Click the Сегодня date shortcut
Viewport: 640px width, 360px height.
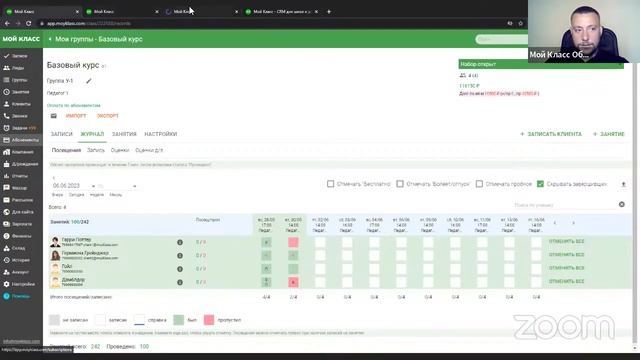coord(76,195)
